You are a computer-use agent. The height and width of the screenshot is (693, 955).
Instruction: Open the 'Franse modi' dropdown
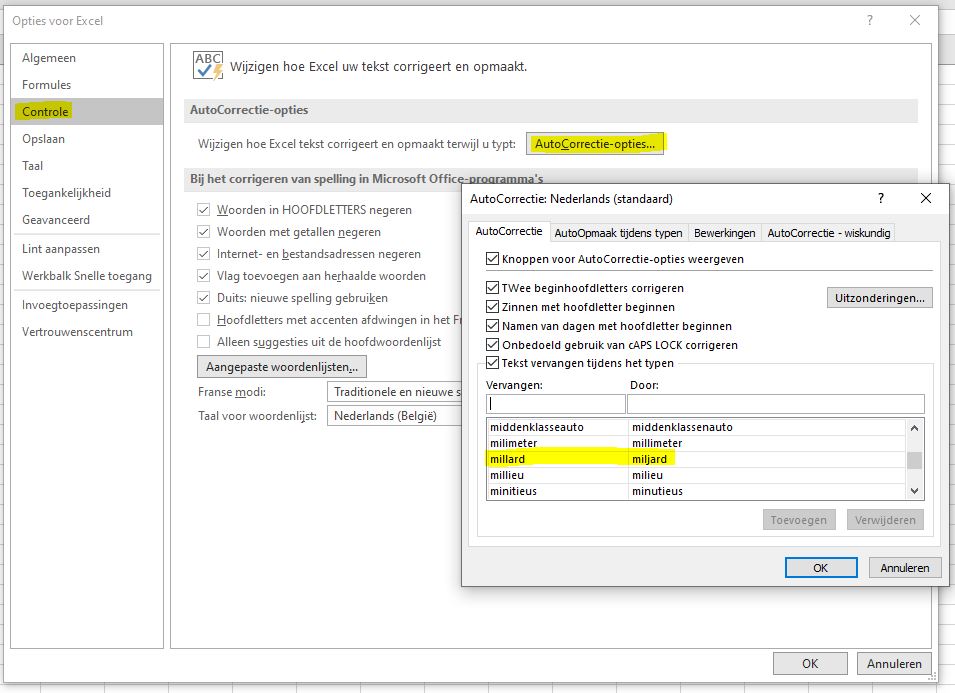coord(394,393)
